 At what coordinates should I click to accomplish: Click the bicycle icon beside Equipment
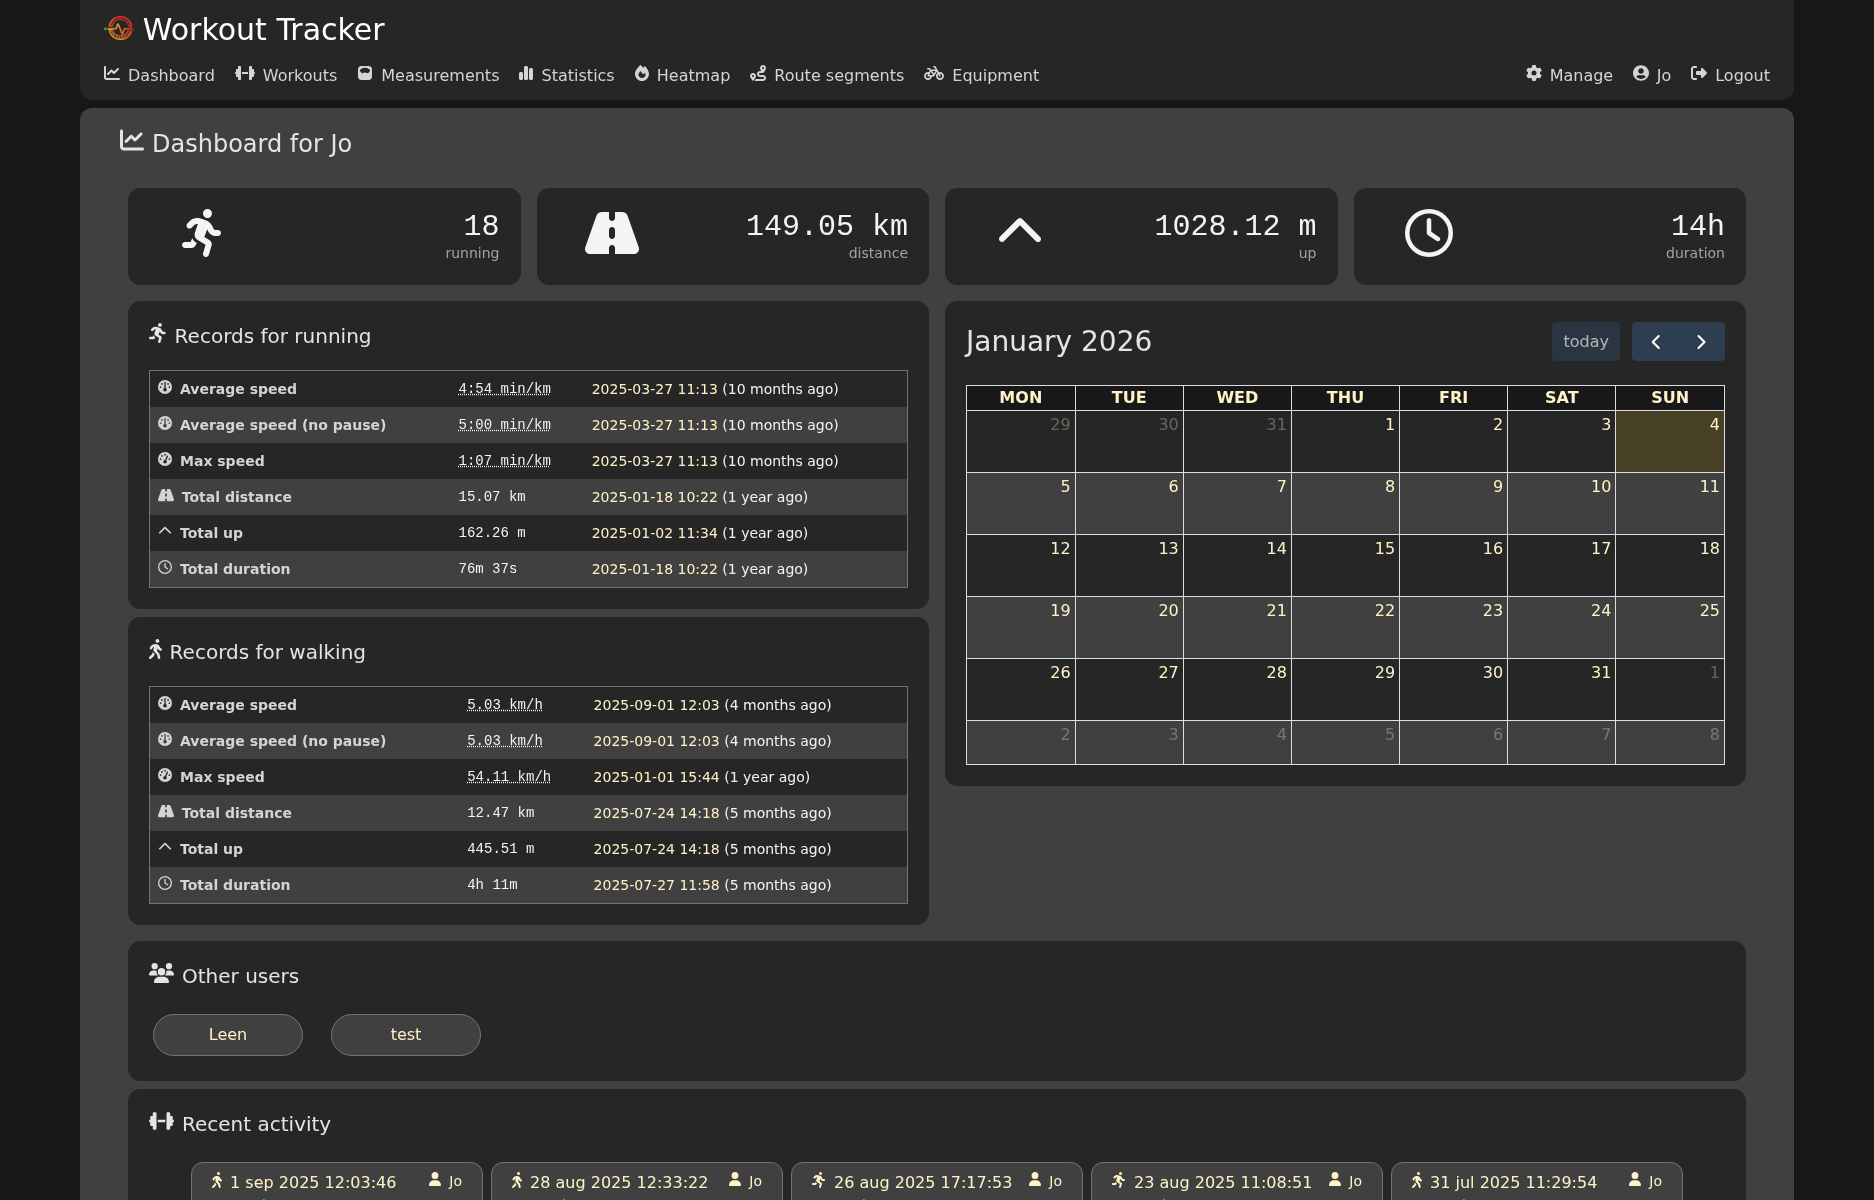933,74
